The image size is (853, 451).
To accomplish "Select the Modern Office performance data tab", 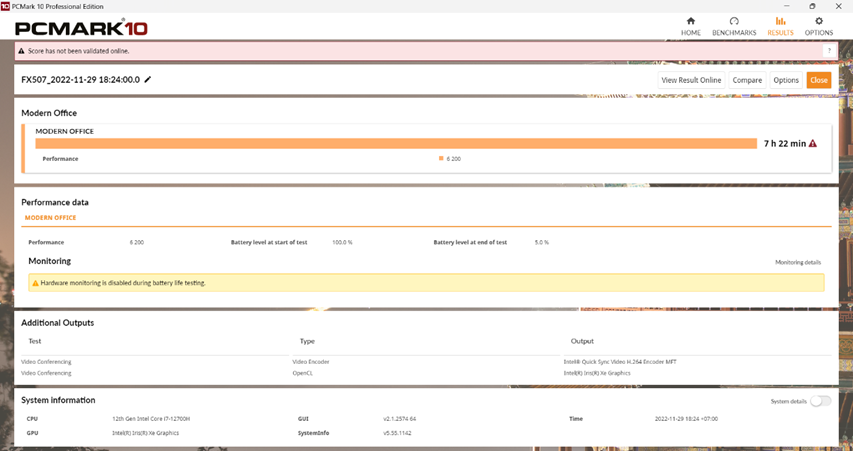I will pos(50,217).
